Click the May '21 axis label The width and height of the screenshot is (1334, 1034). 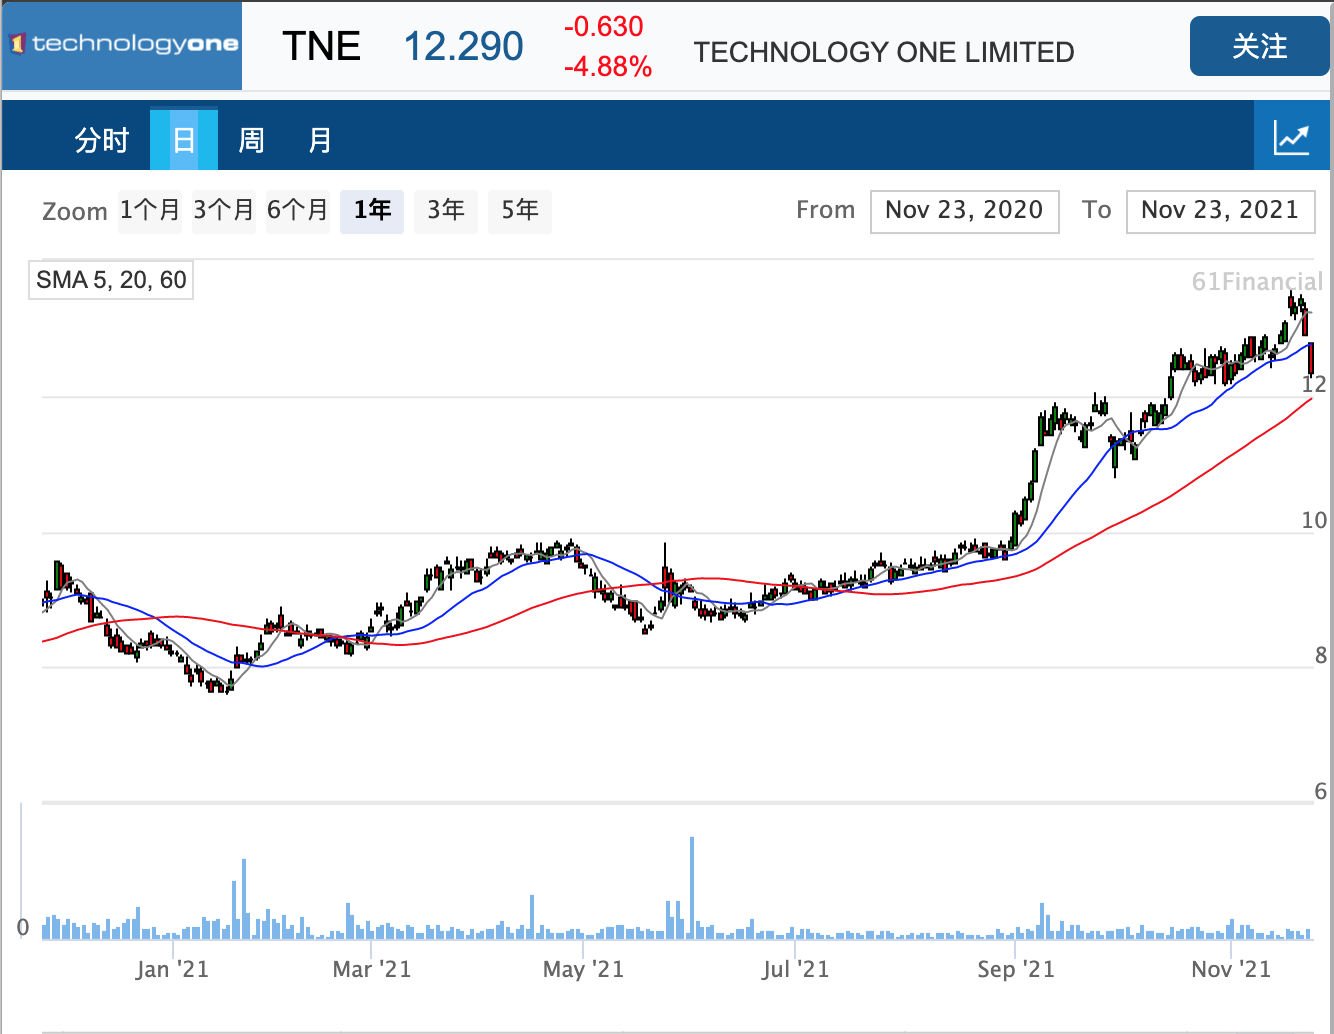click(x=583, y=969)
